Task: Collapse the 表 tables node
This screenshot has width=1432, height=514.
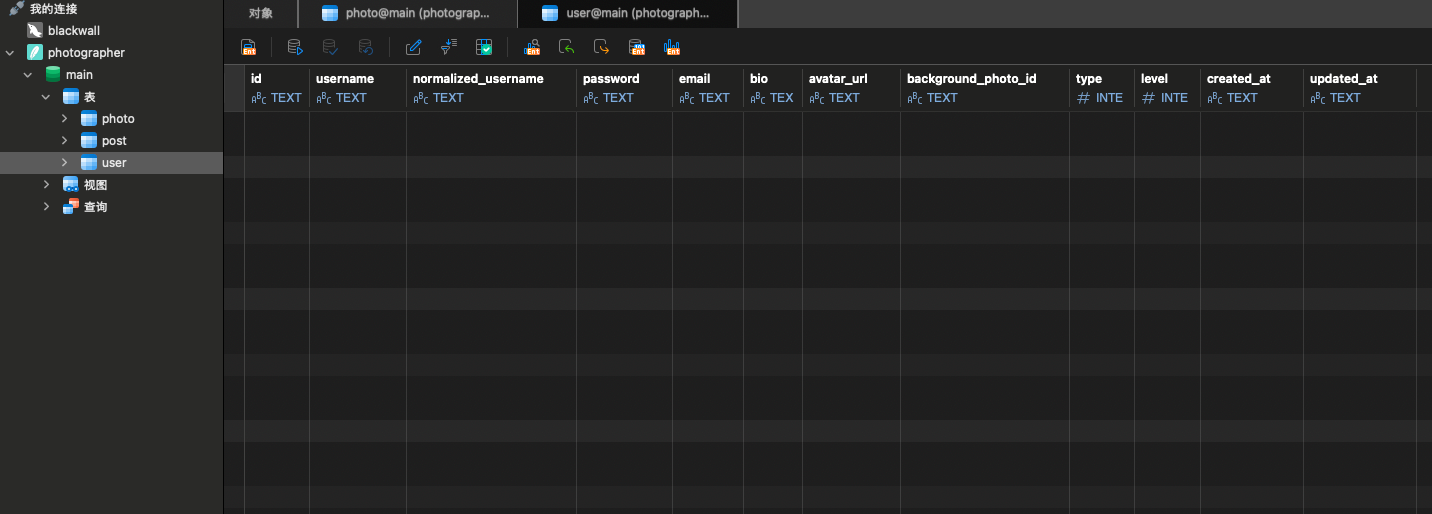Action: (x=46, y=97)
